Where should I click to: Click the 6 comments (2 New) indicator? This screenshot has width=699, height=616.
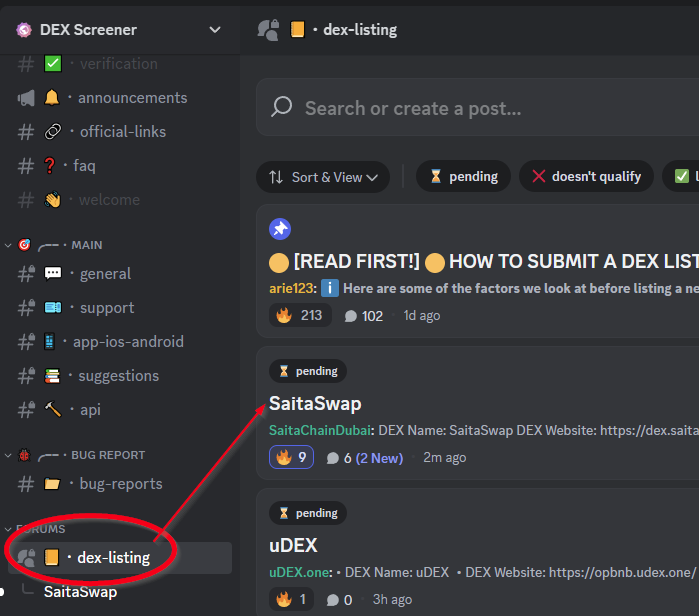[365, 458]
